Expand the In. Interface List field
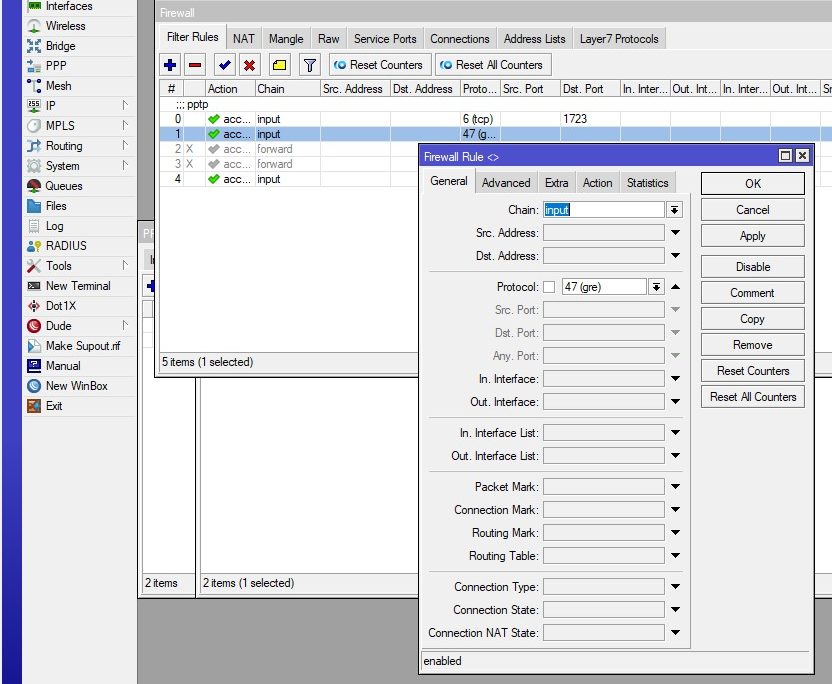 675,432
